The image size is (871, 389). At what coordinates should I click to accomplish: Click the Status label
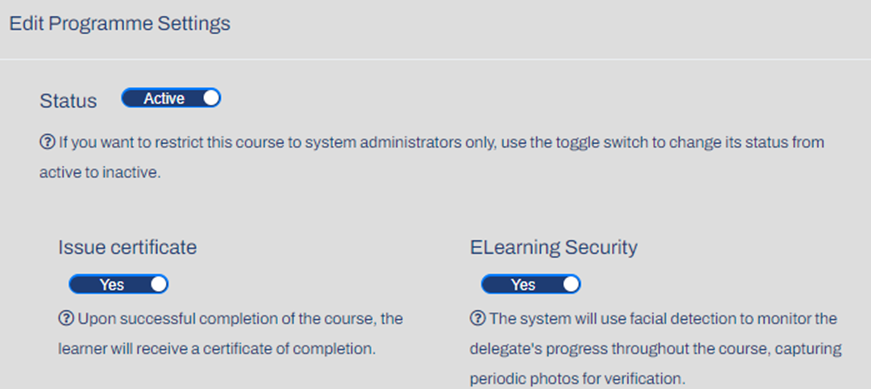(x=68, y=101)
